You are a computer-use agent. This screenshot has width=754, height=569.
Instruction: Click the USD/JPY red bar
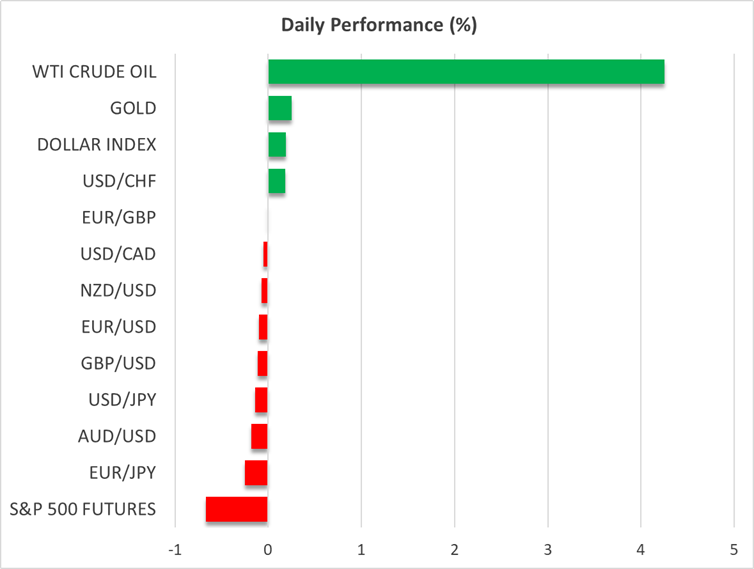[261, 400]
